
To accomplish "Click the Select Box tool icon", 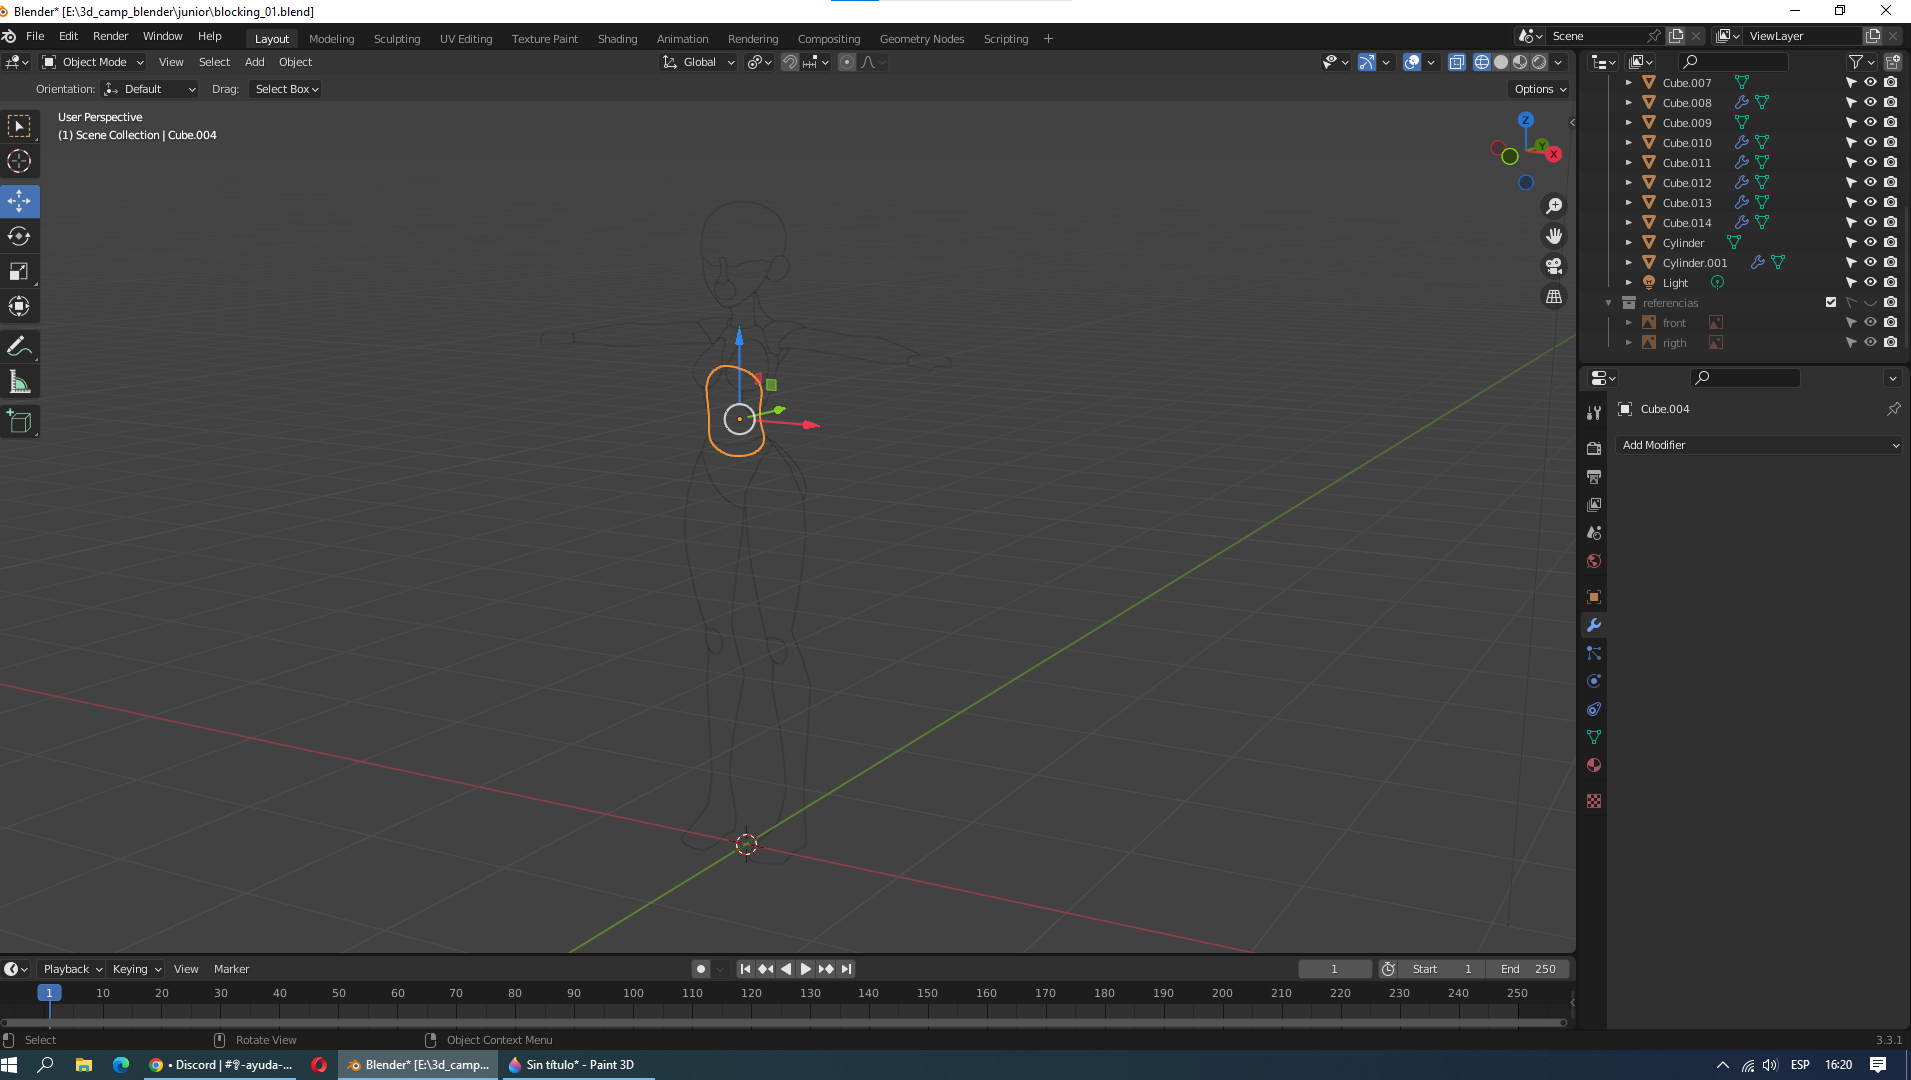I will (x=19, y=126).
